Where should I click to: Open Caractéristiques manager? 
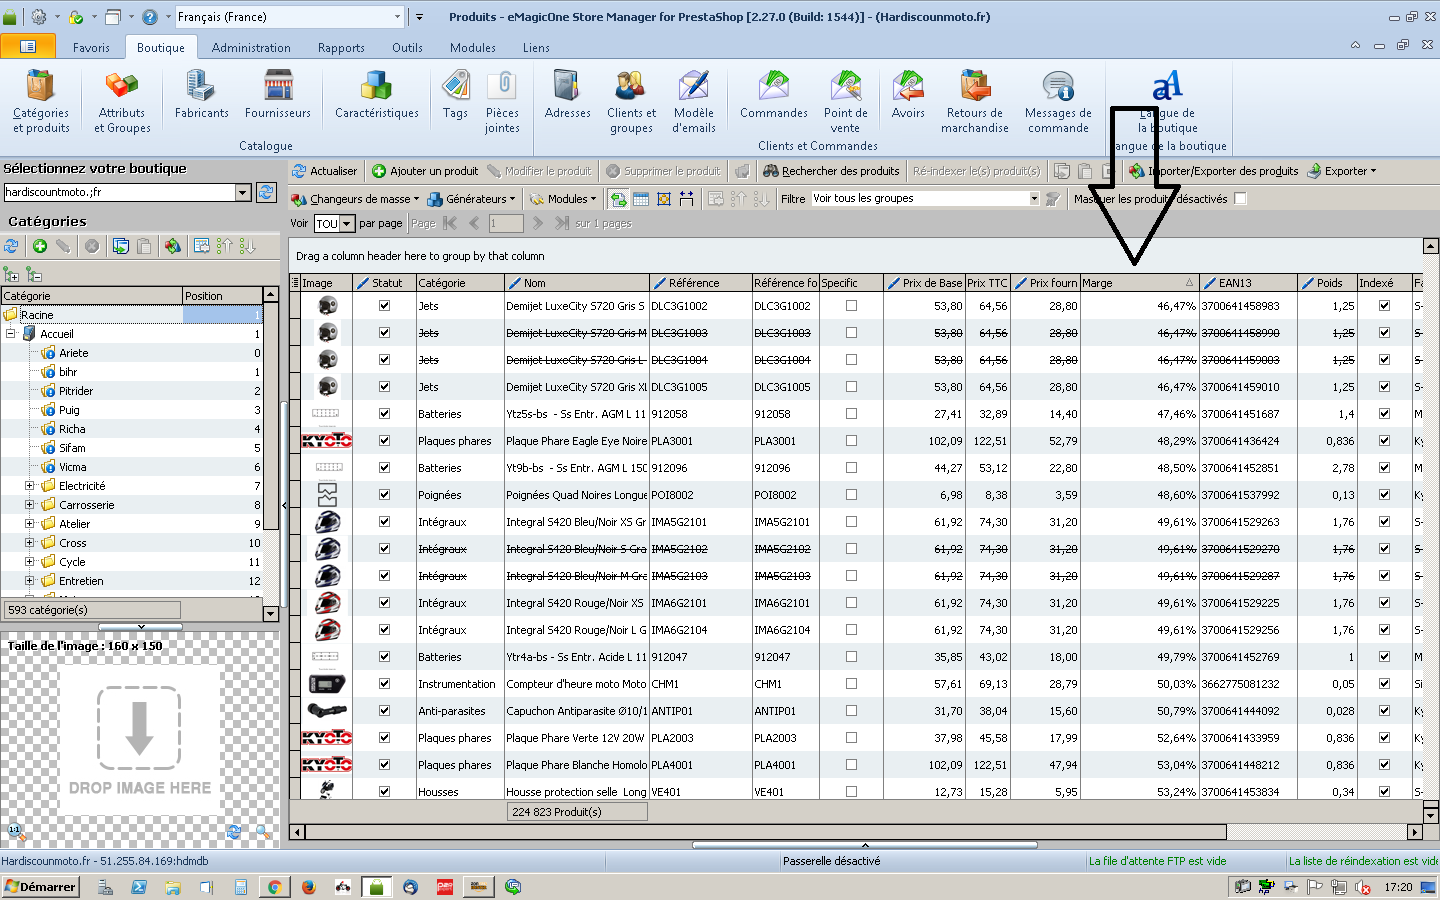coord(377,95)
